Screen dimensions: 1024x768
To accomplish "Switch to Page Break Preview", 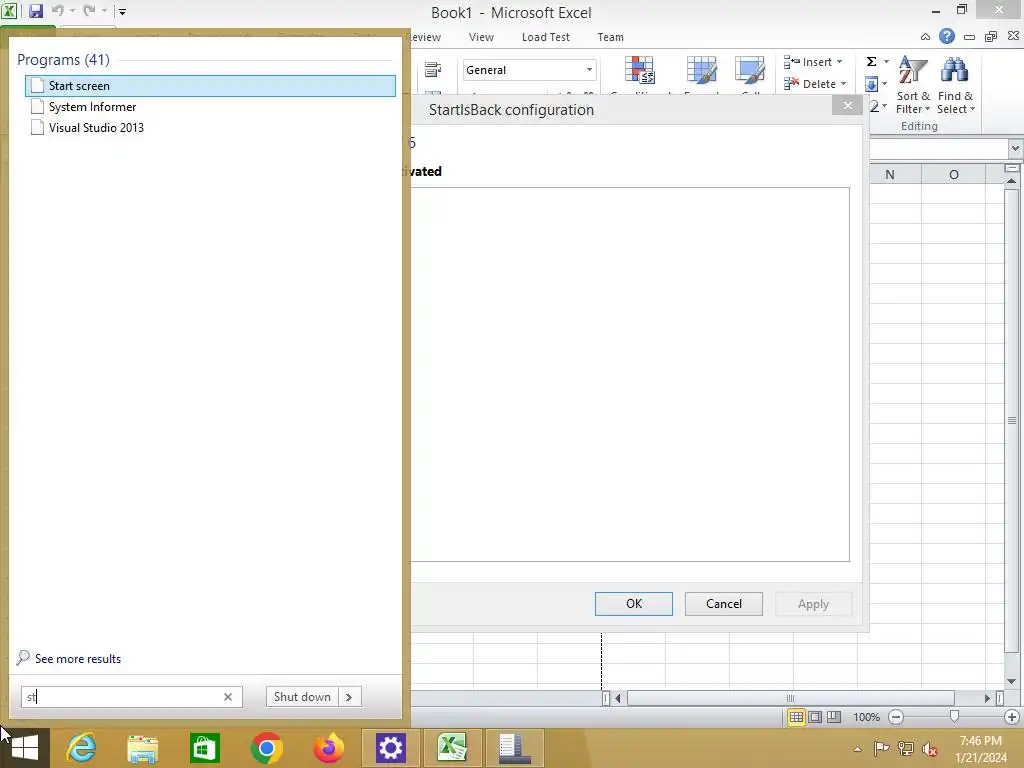I will click(834, 717).
